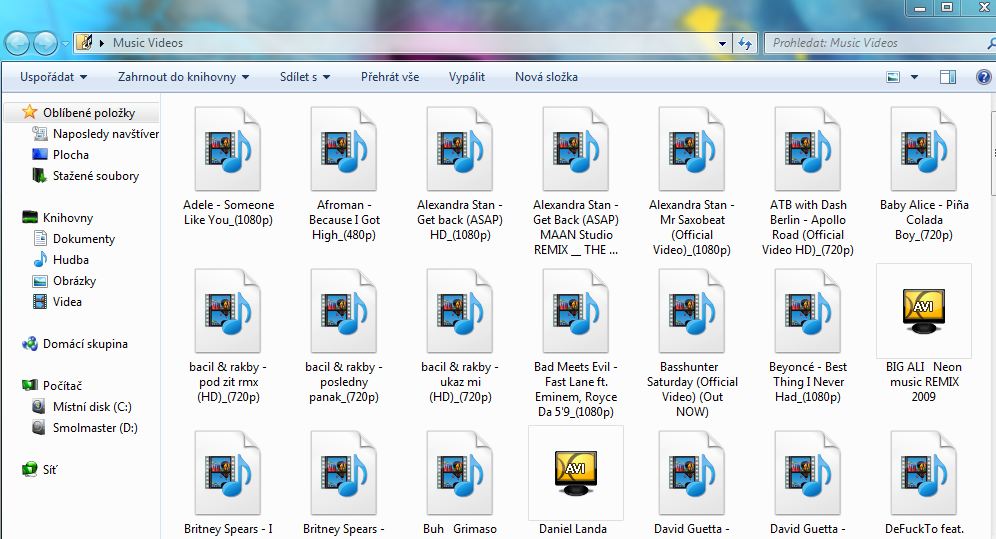Select Baby Alice - Piña Colada Boy file
The height and width of the screenshot is (539, 996).
(x=924, y=175)
